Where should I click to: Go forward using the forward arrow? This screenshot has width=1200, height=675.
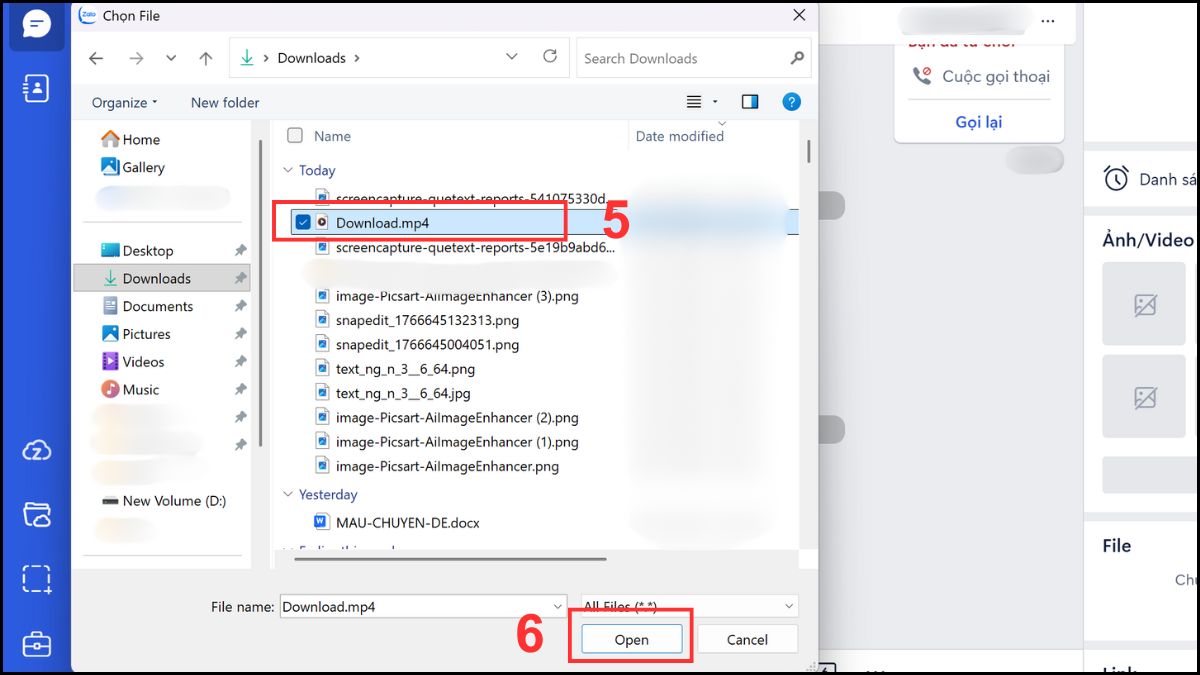136,58
